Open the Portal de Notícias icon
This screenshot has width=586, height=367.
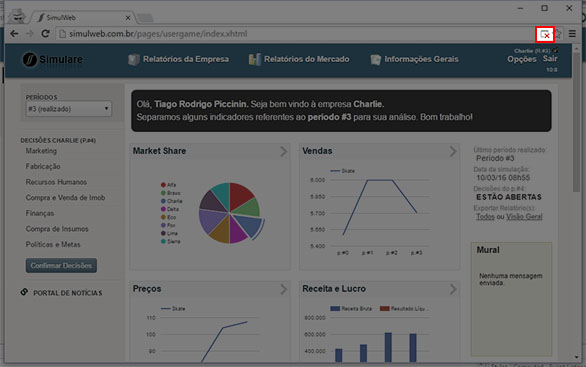coord(24,292)
